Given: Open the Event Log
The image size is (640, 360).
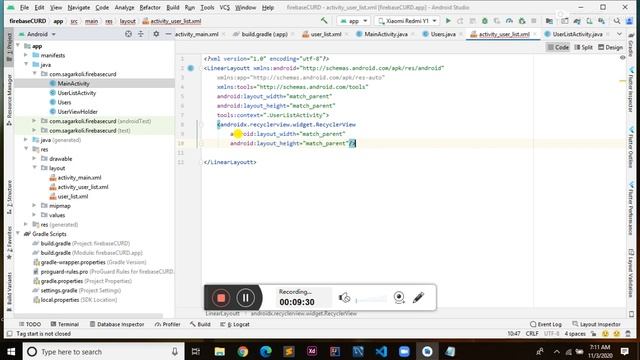Looking at the screenshot, I should (x=546, y=324).
